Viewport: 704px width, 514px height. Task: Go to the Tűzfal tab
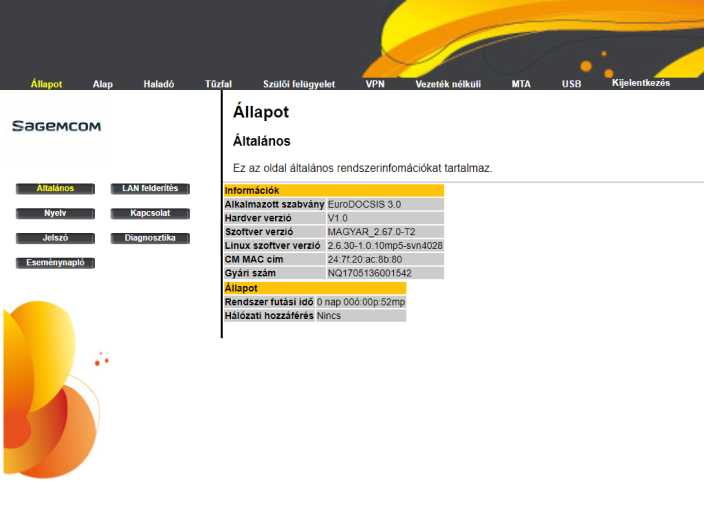(x=218, y=84)
